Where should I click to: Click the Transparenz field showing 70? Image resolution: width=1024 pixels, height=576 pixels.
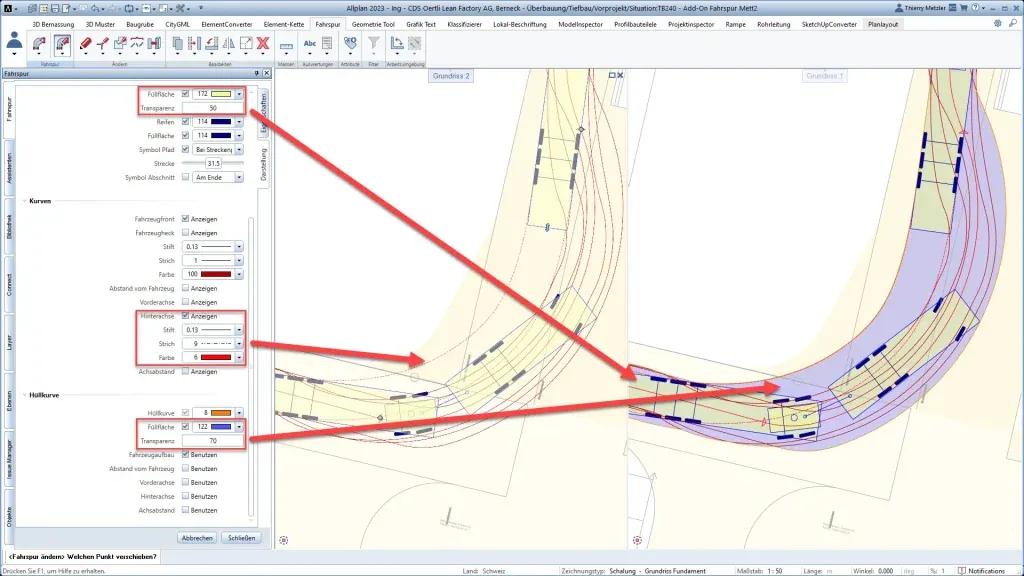tap(213, 439)
